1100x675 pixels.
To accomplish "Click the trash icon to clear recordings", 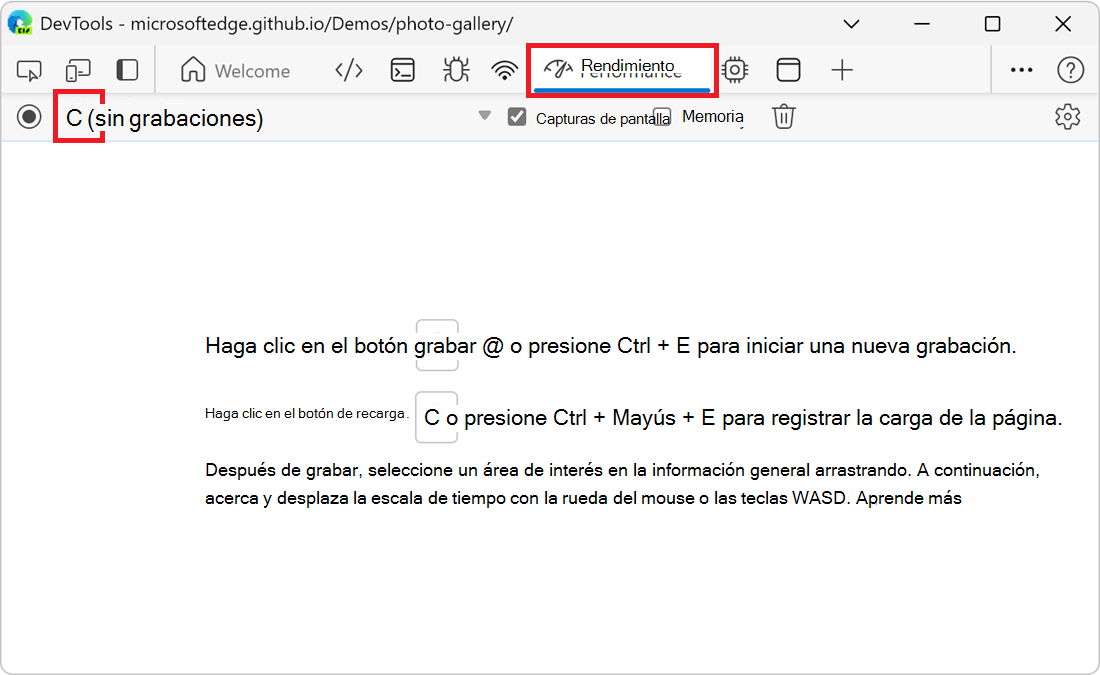I will click(784, 116).
